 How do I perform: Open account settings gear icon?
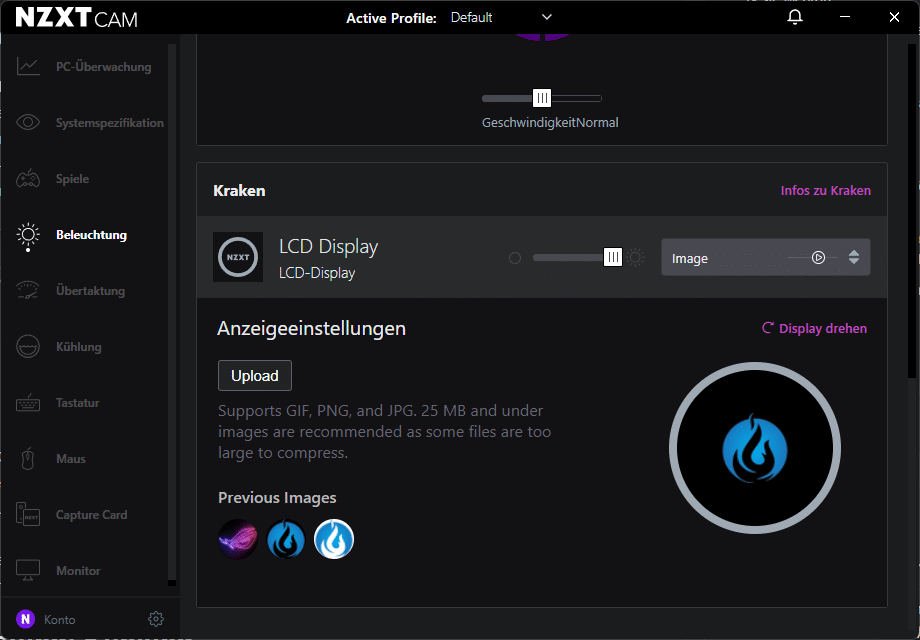coord(155,619)
